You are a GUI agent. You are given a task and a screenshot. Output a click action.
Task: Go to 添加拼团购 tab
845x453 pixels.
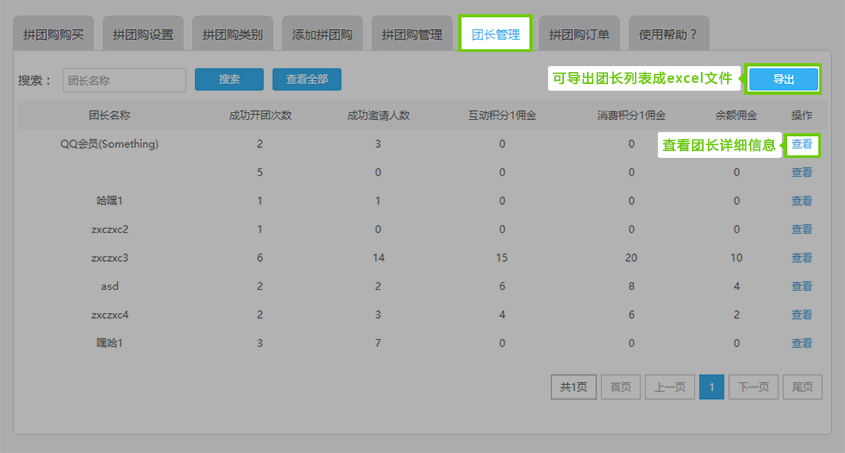(322, 34)
